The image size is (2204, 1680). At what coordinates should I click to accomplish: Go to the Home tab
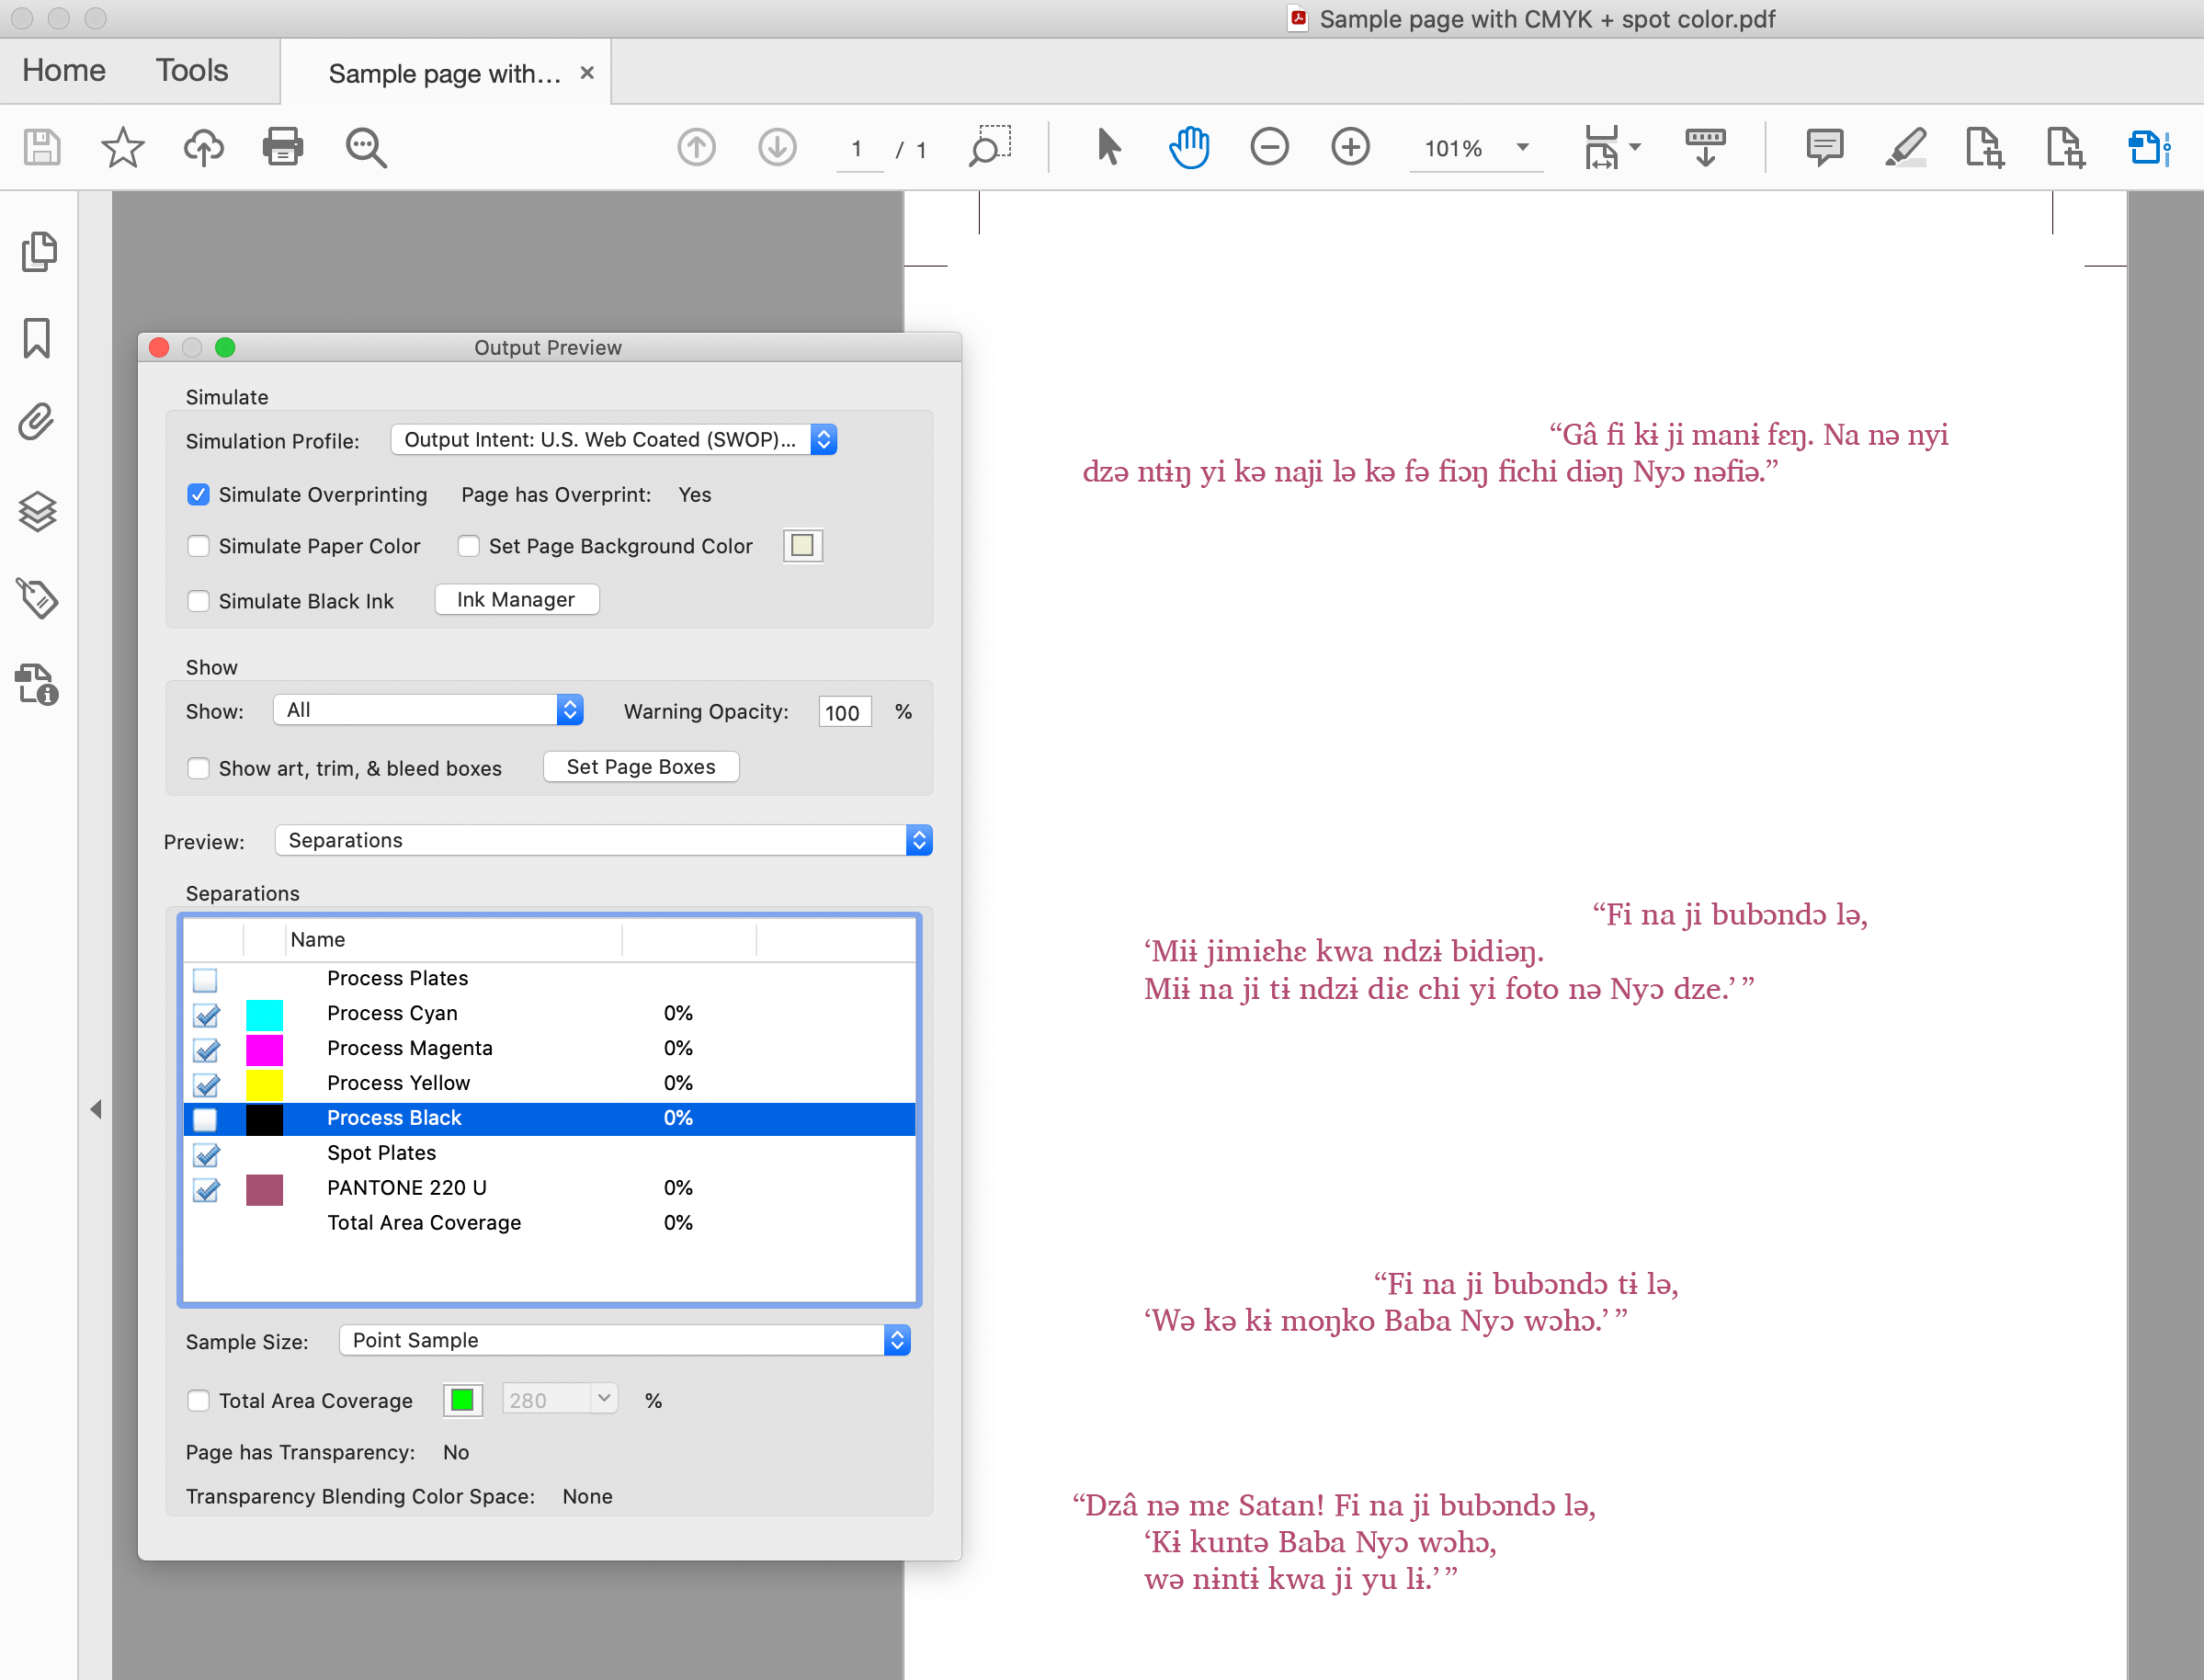(x=63, y=70)
